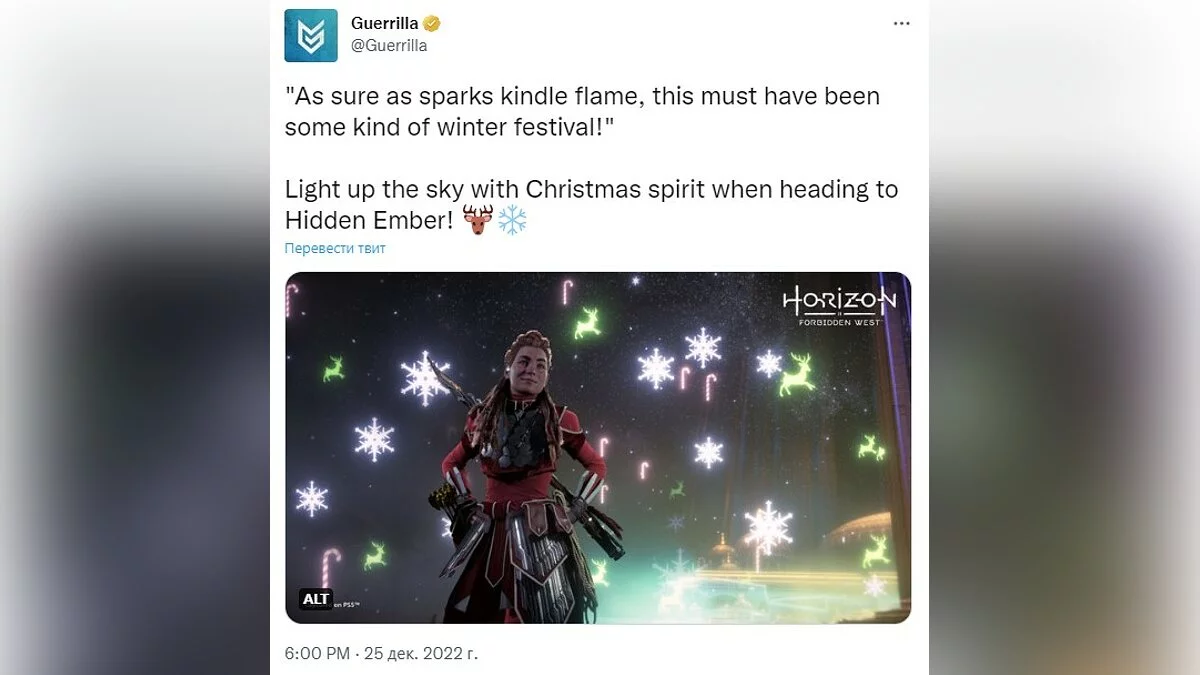The height and width of the screenshot is (675, 1200).
Task: Open the 6:00 PM timestamp link
Action: click(317, 653)
